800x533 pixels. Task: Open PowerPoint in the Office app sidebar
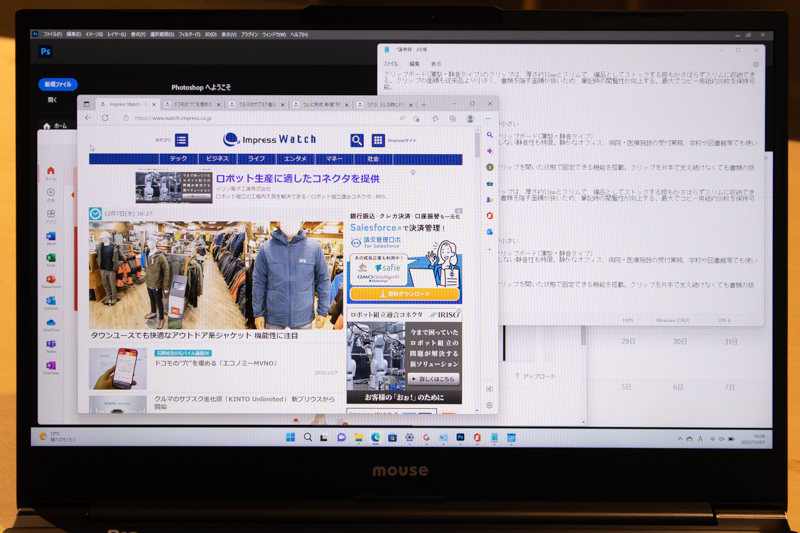point(51,280)
